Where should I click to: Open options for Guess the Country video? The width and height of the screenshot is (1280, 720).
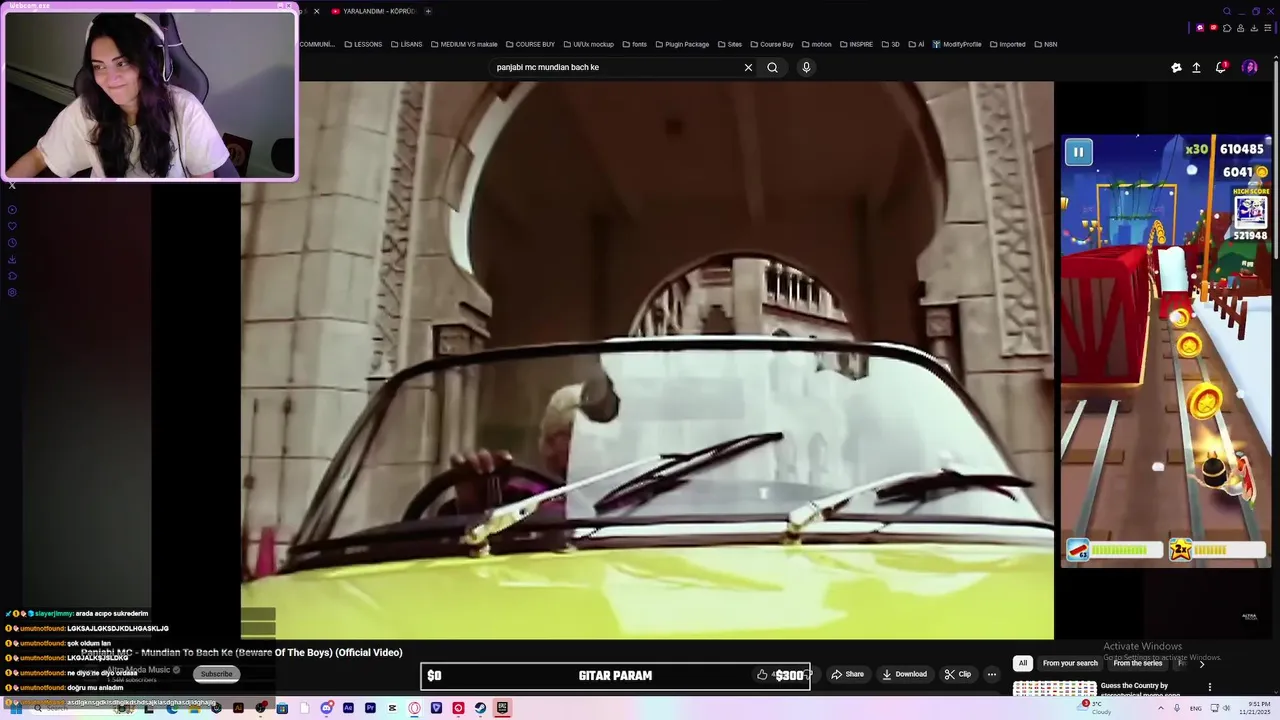click(x=1209, y=687)
